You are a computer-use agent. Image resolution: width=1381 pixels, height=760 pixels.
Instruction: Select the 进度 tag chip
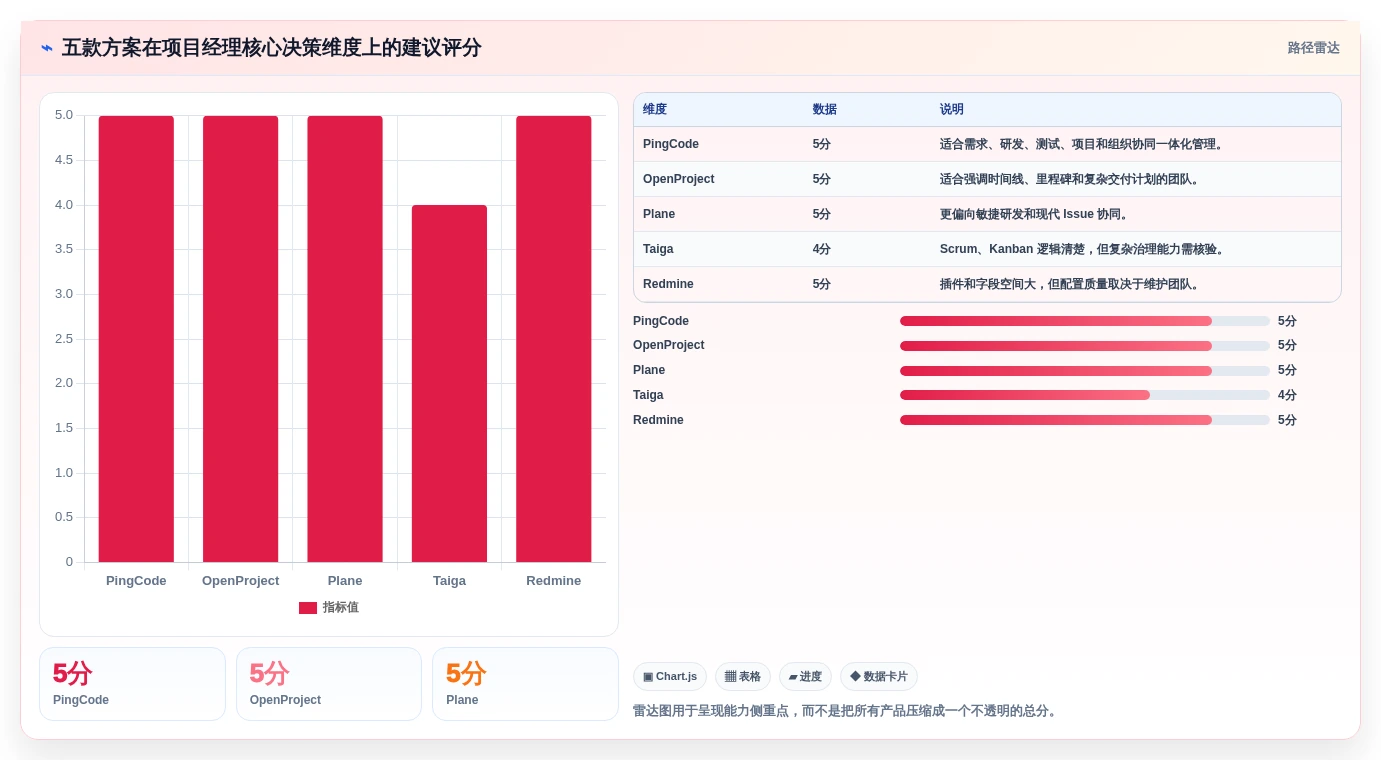click(805, 677)
